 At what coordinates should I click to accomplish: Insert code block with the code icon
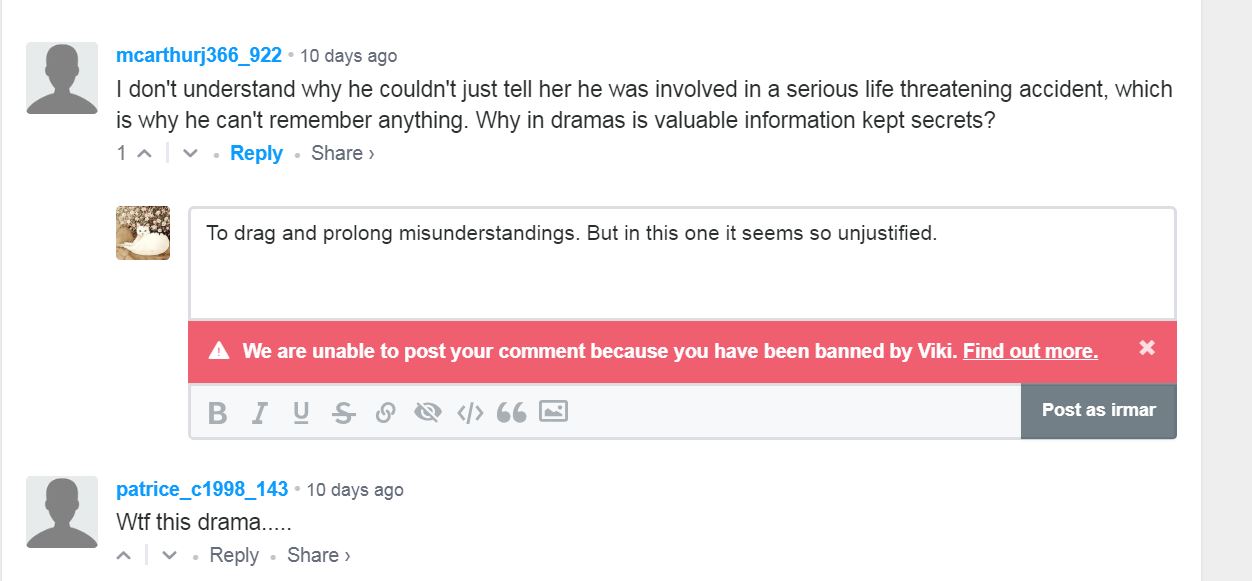470,412
